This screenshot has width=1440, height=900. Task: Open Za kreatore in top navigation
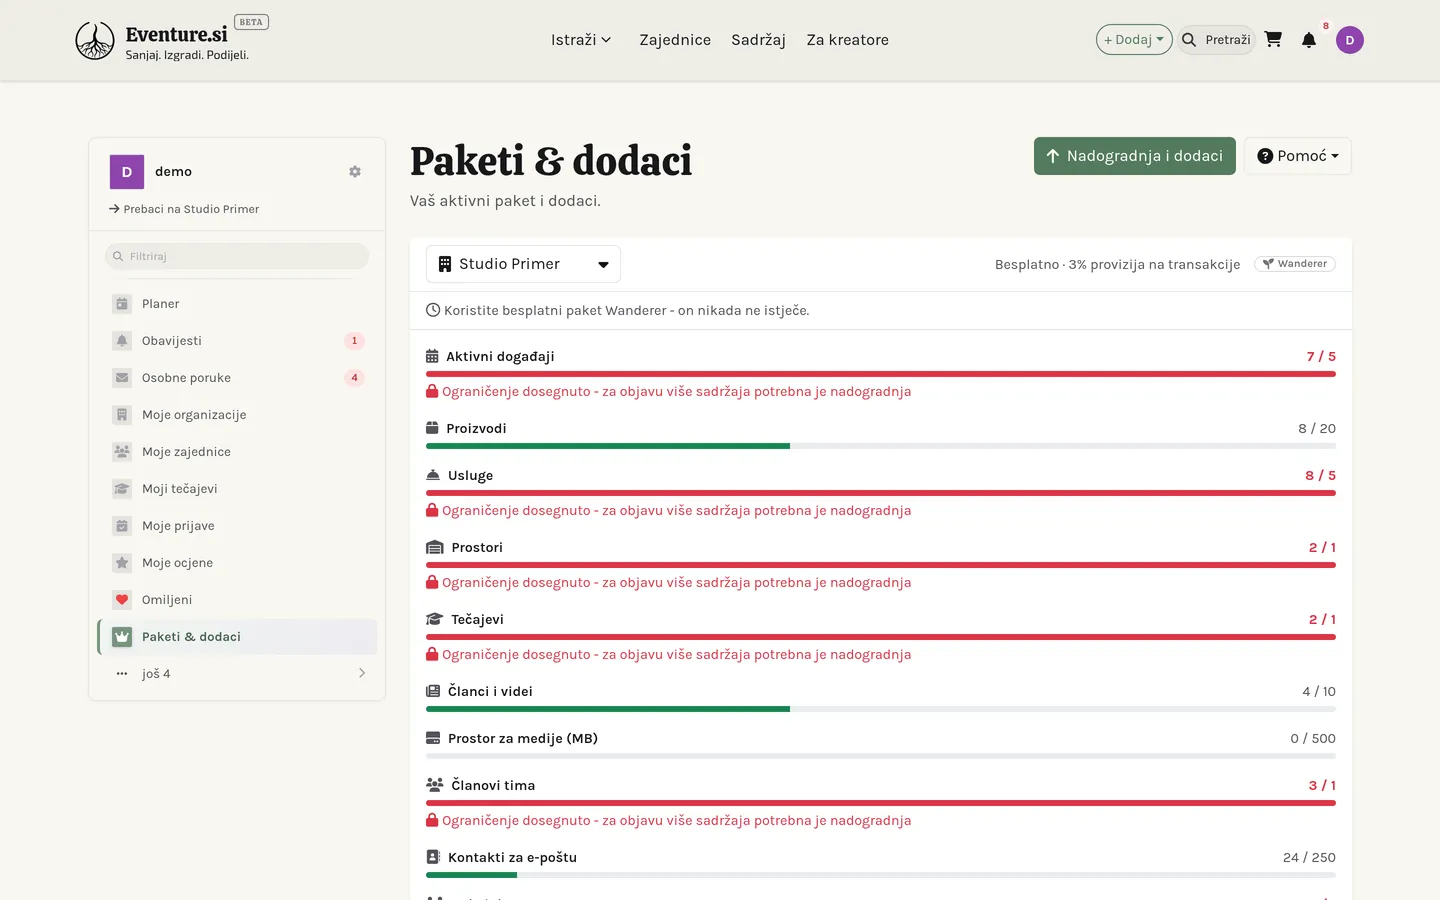(x=848, y=40)
